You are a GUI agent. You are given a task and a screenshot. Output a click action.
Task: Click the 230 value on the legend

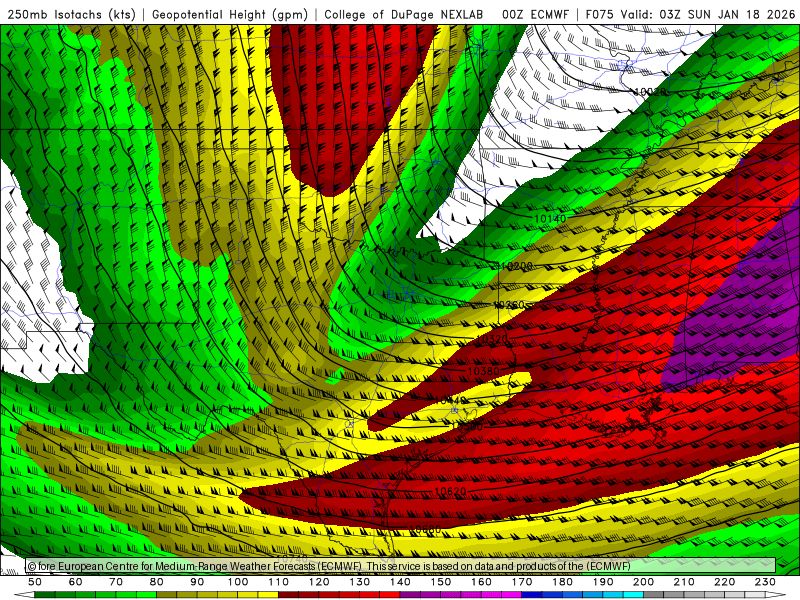coord(765,582)
